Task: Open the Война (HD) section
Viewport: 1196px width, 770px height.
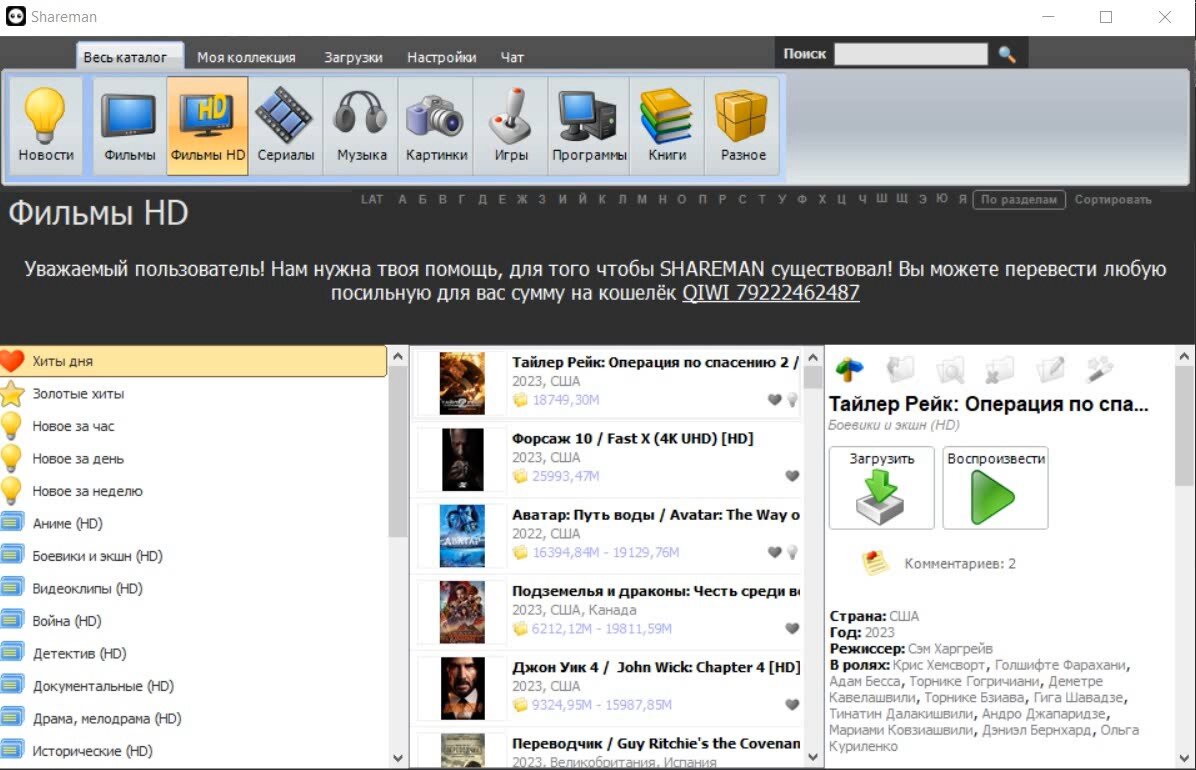Action: [193, 620]
